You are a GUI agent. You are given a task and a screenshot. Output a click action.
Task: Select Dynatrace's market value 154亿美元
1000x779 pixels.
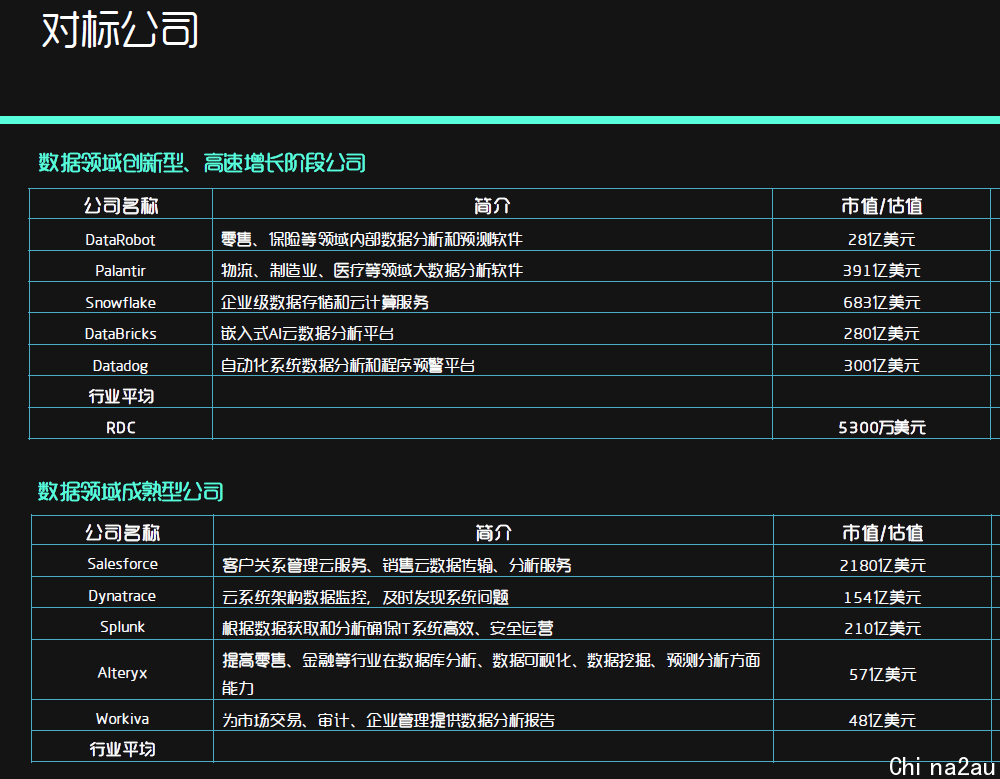tap(883, 597)
